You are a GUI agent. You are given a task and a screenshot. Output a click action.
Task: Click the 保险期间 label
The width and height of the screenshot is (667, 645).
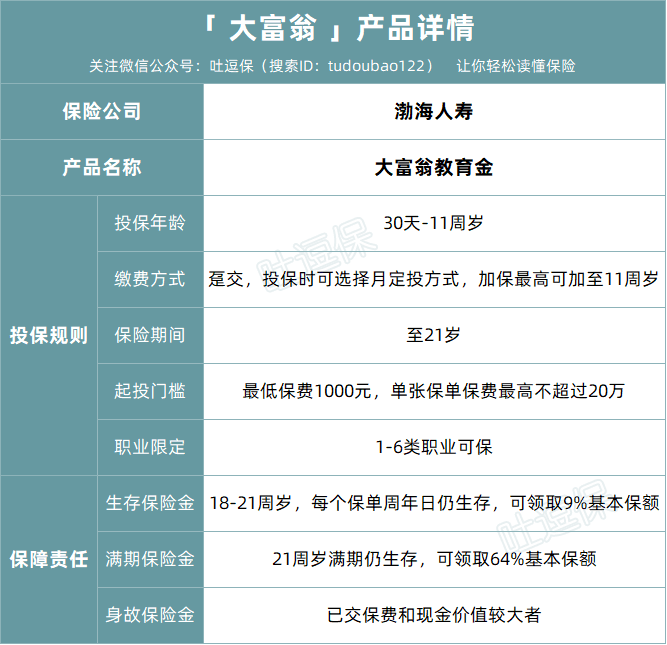(x=151, y=336)
